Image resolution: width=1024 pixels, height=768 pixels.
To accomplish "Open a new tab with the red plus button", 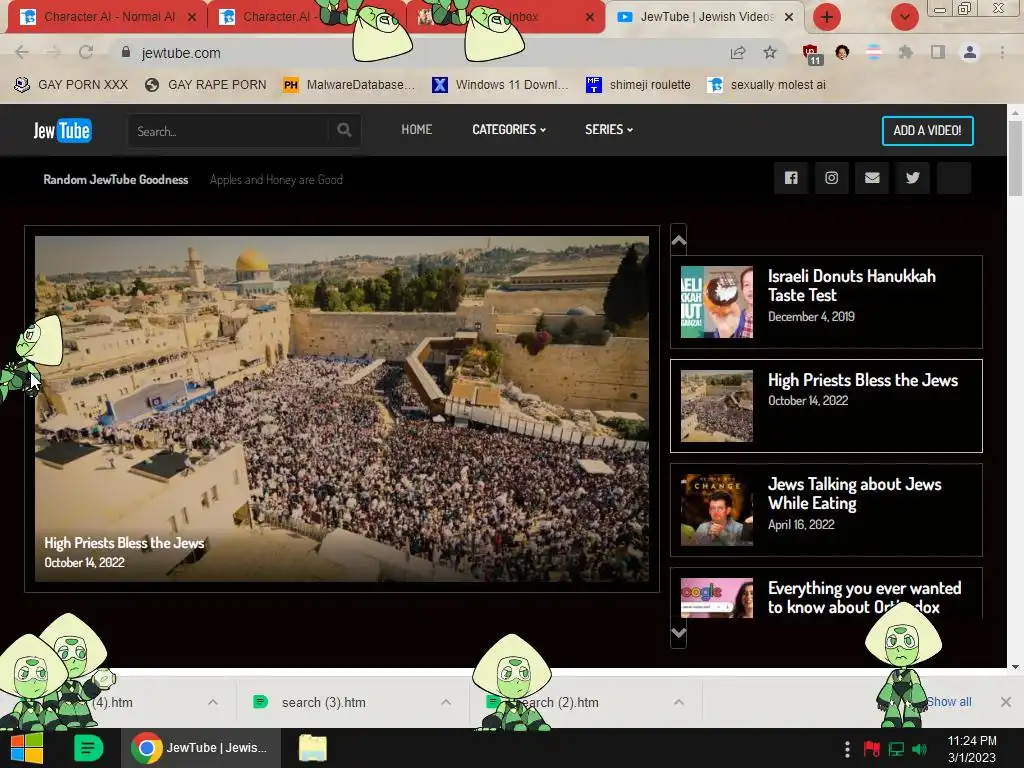I will (x=827, y=17).
